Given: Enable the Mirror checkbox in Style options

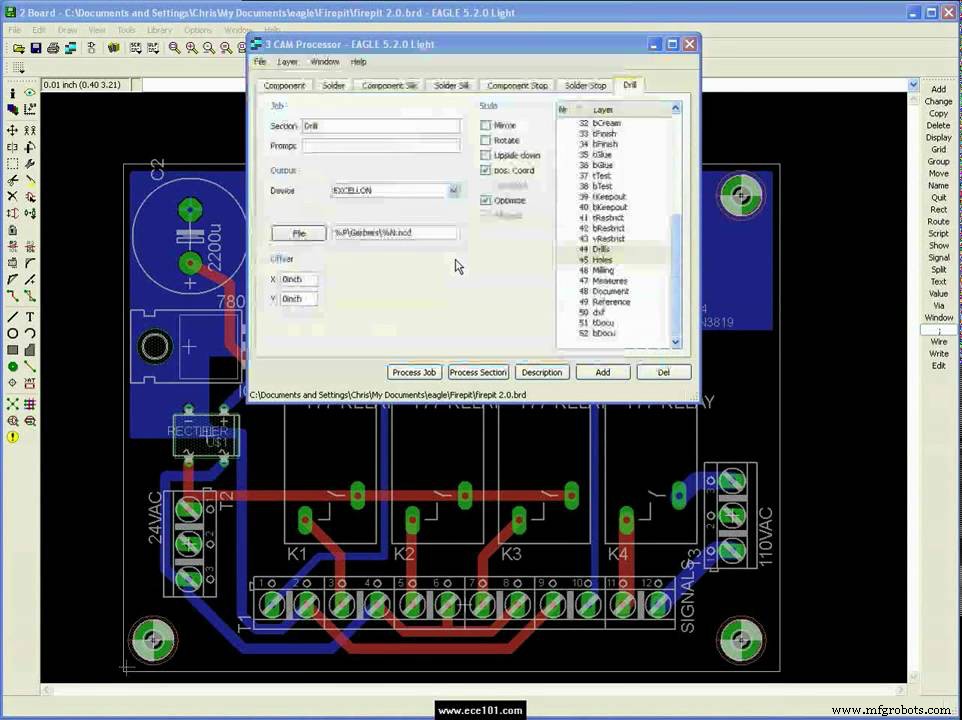Looking at the screenshot, I should click(486, 125).
